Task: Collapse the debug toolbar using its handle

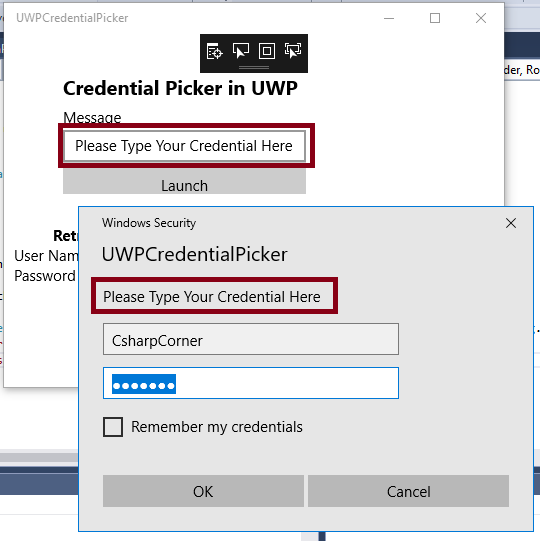Action: (254, 68)
